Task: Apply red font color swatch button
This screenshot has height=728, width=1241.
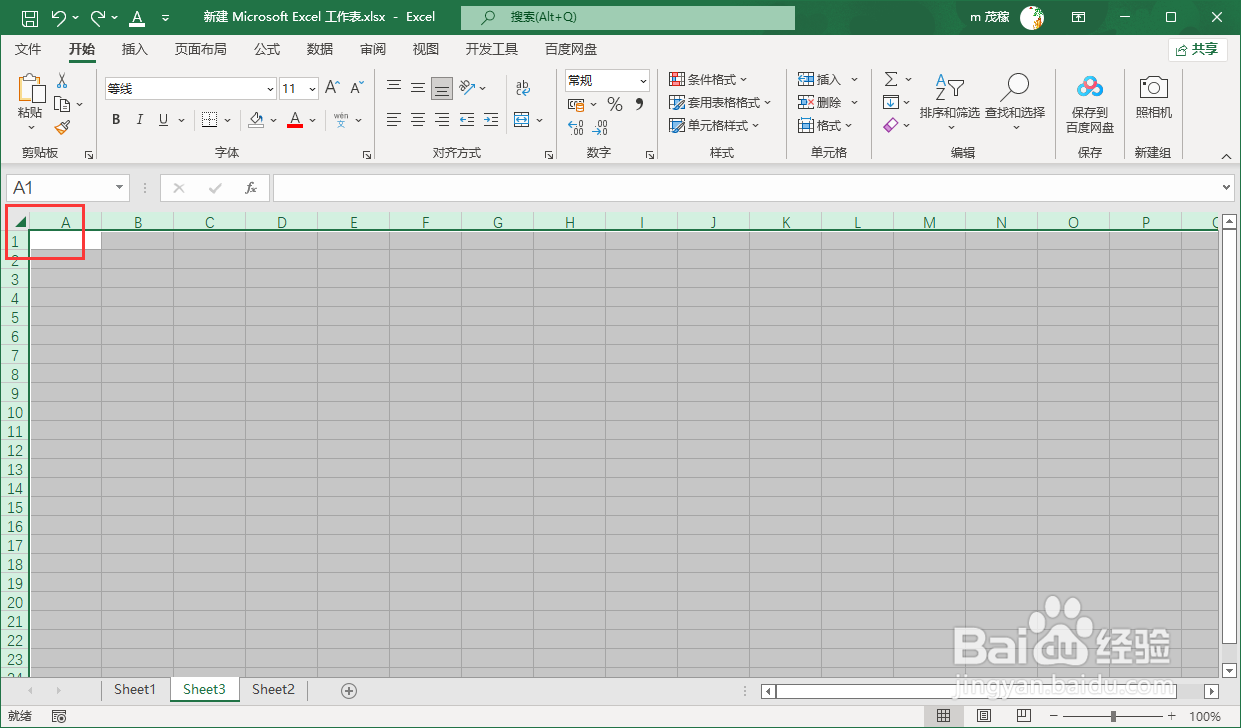Action: point(295,120)
